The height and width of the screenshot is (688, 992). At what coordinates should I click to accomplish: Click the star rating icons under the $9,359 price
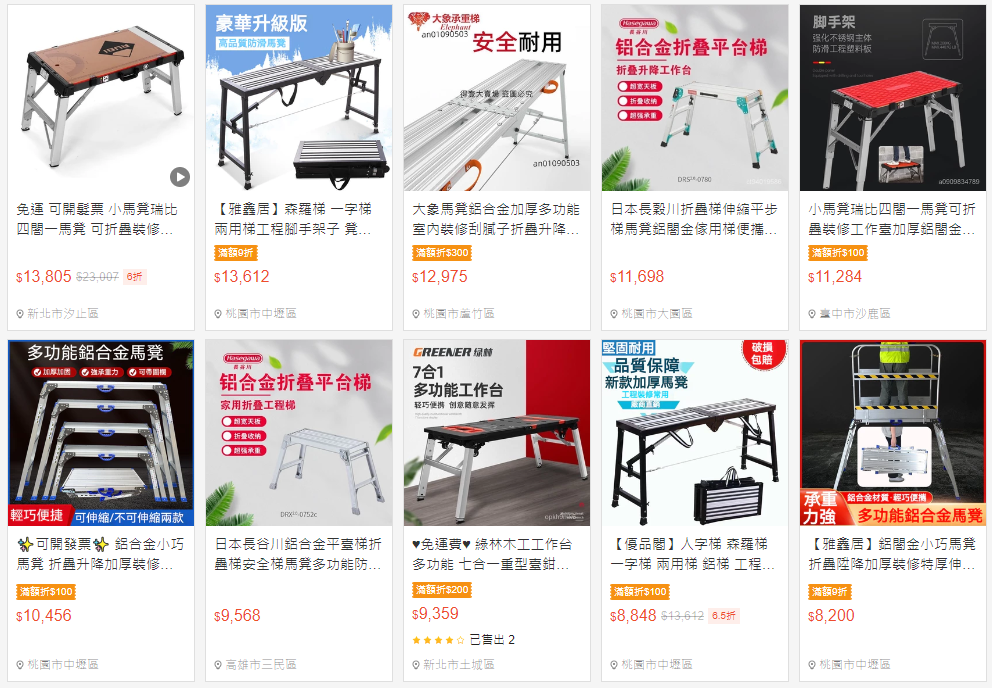click(438, 641)
